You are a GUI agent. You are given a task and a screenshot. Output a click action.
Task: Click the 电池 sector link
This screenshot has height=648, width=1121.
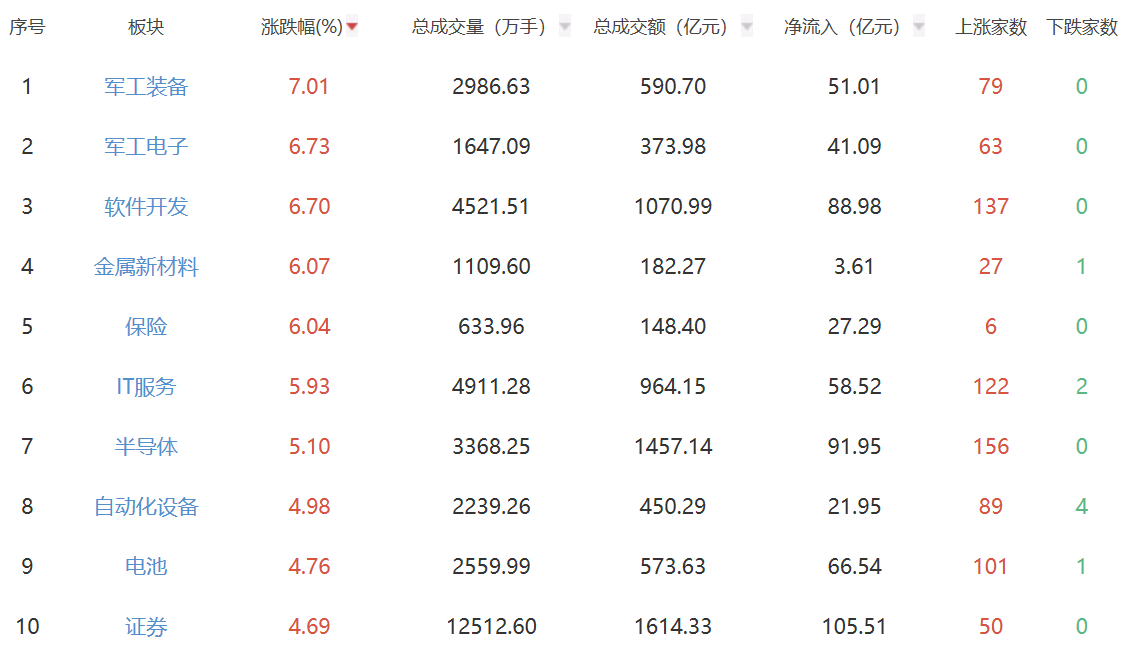(x=146, y=567)
